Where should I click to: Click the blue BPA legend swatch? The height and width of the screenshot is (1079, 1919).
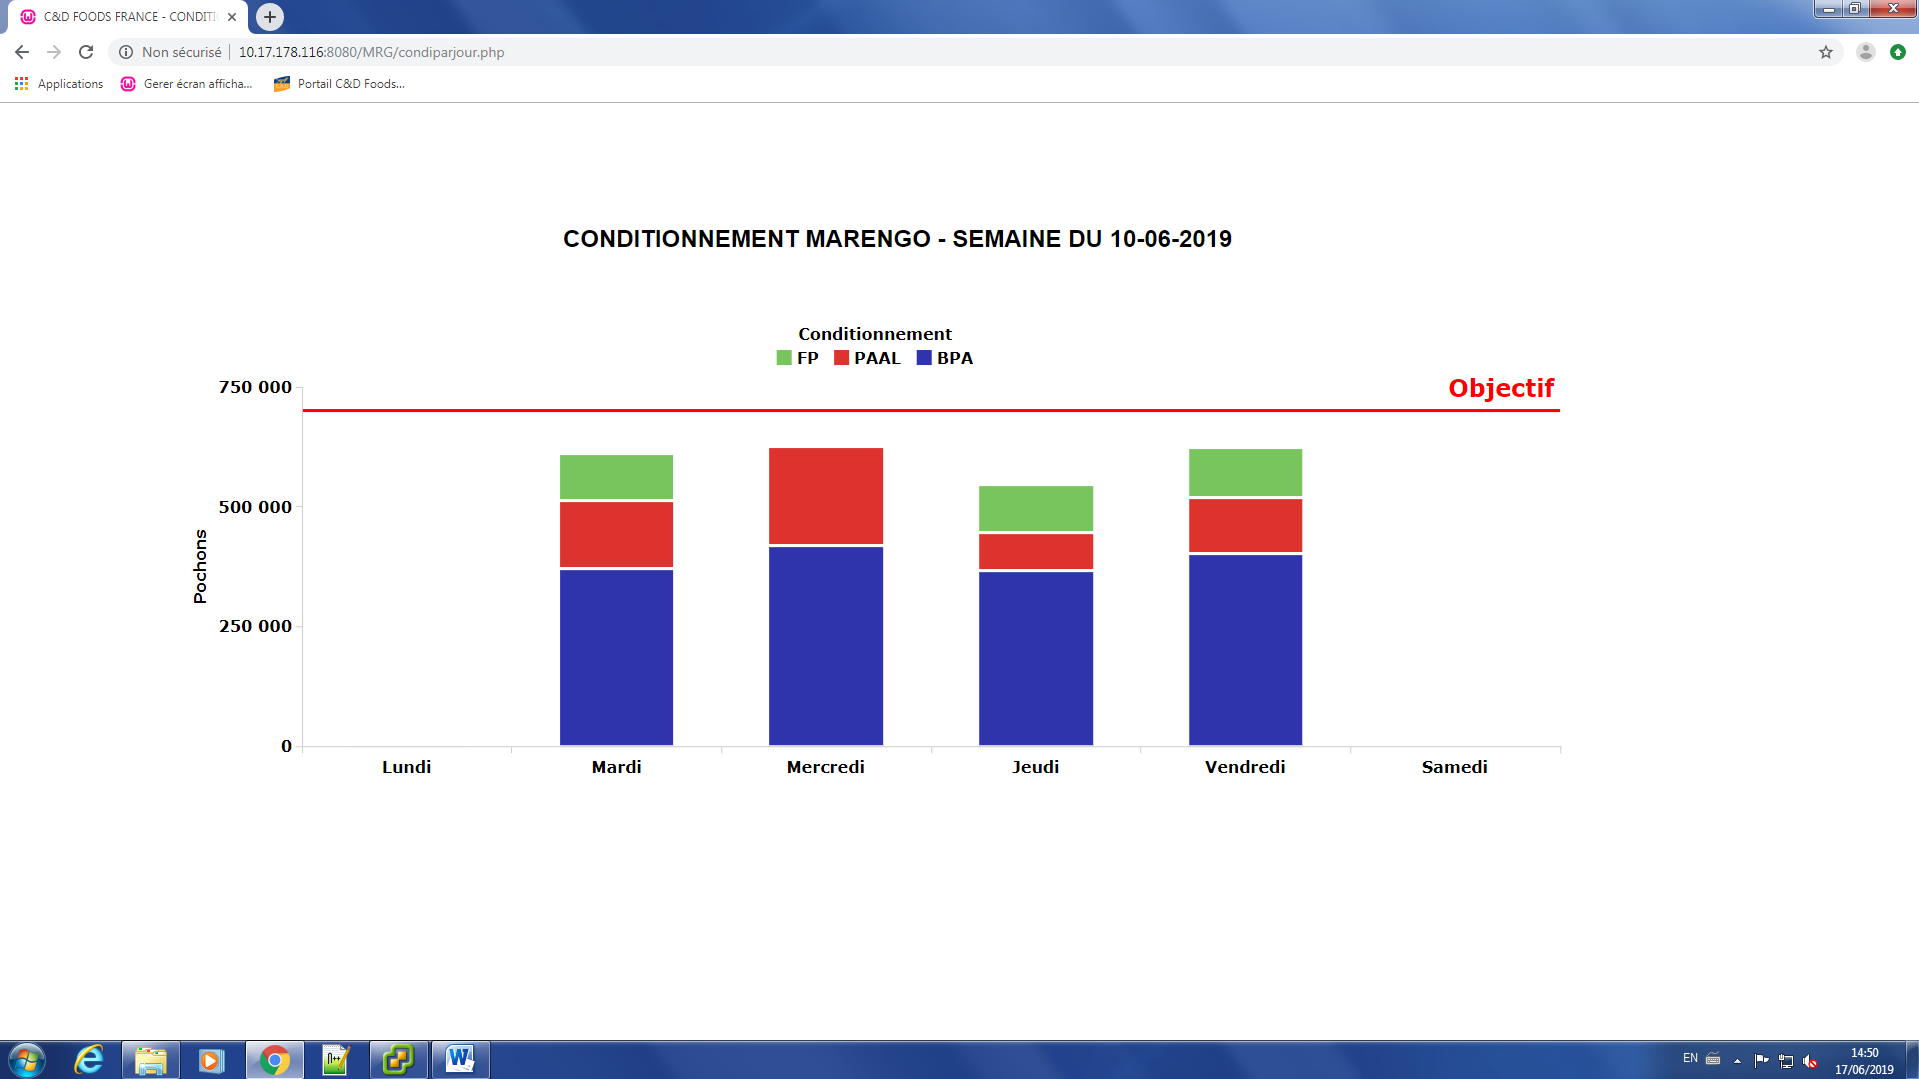coord(924,358)
